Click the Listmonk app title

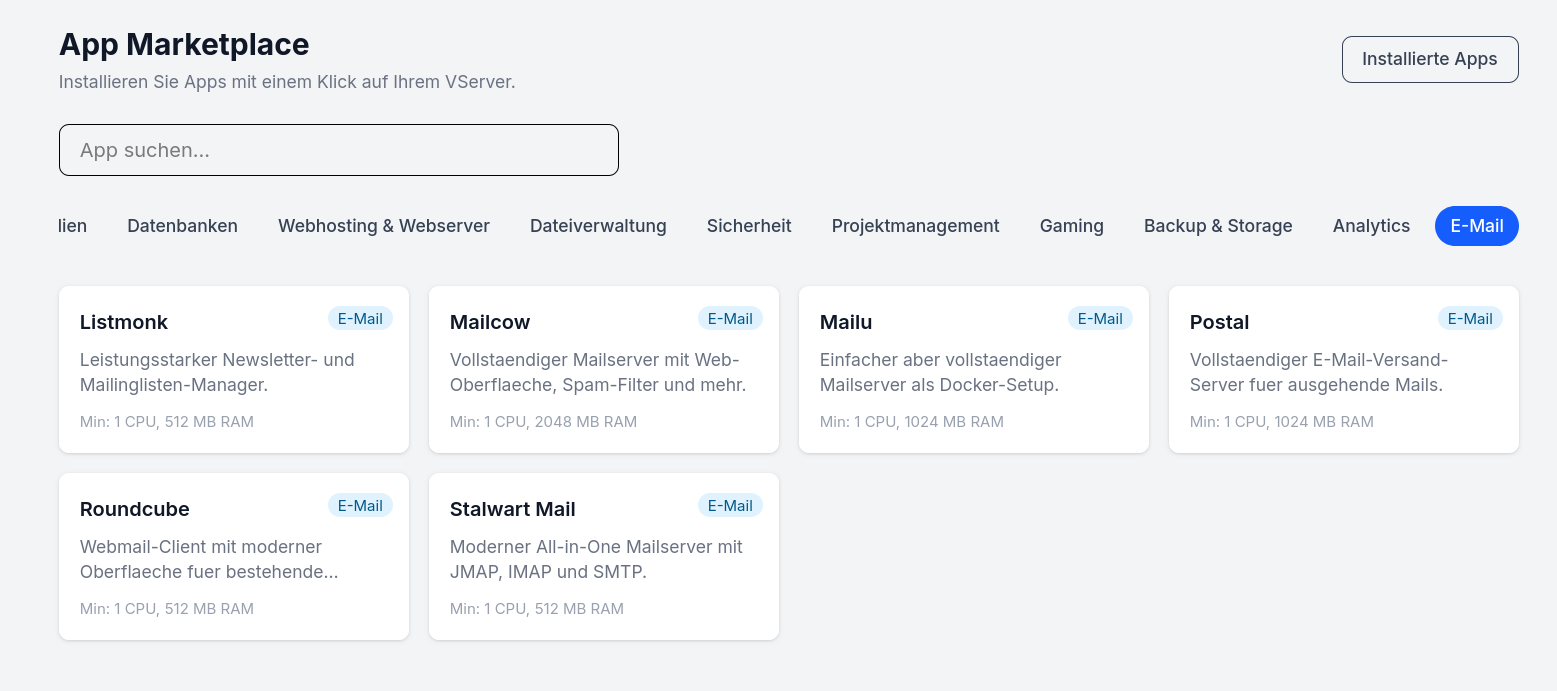coord(123,322)
